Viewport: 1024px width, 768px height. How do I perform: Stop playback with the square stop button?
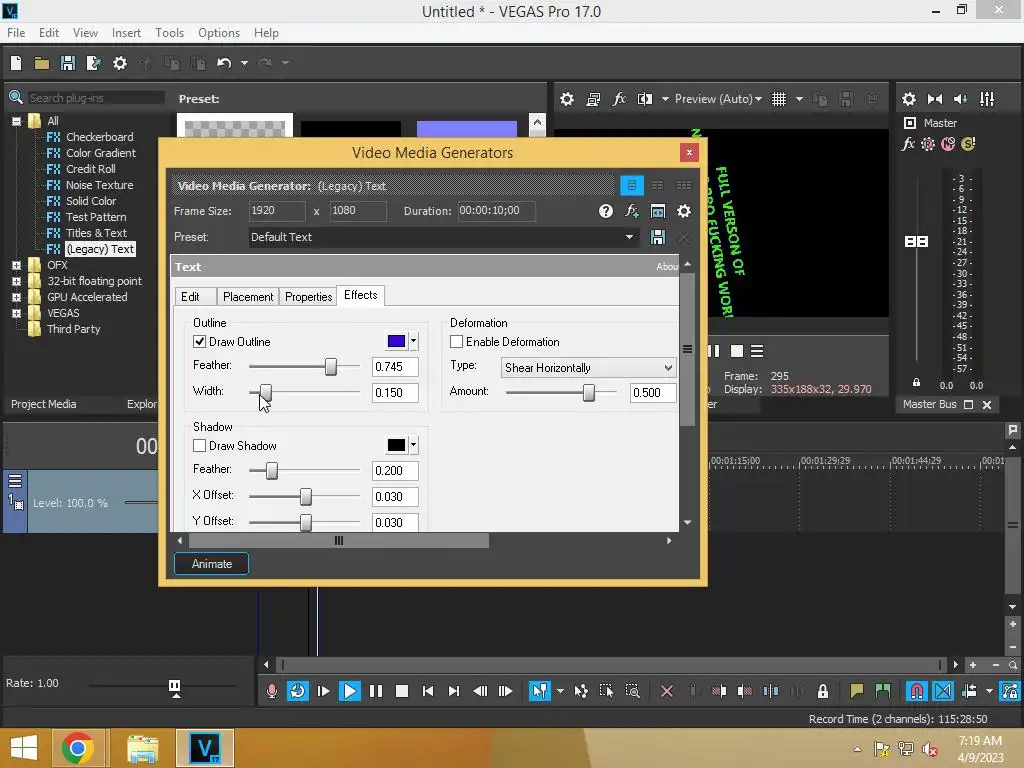click(402, 691)
